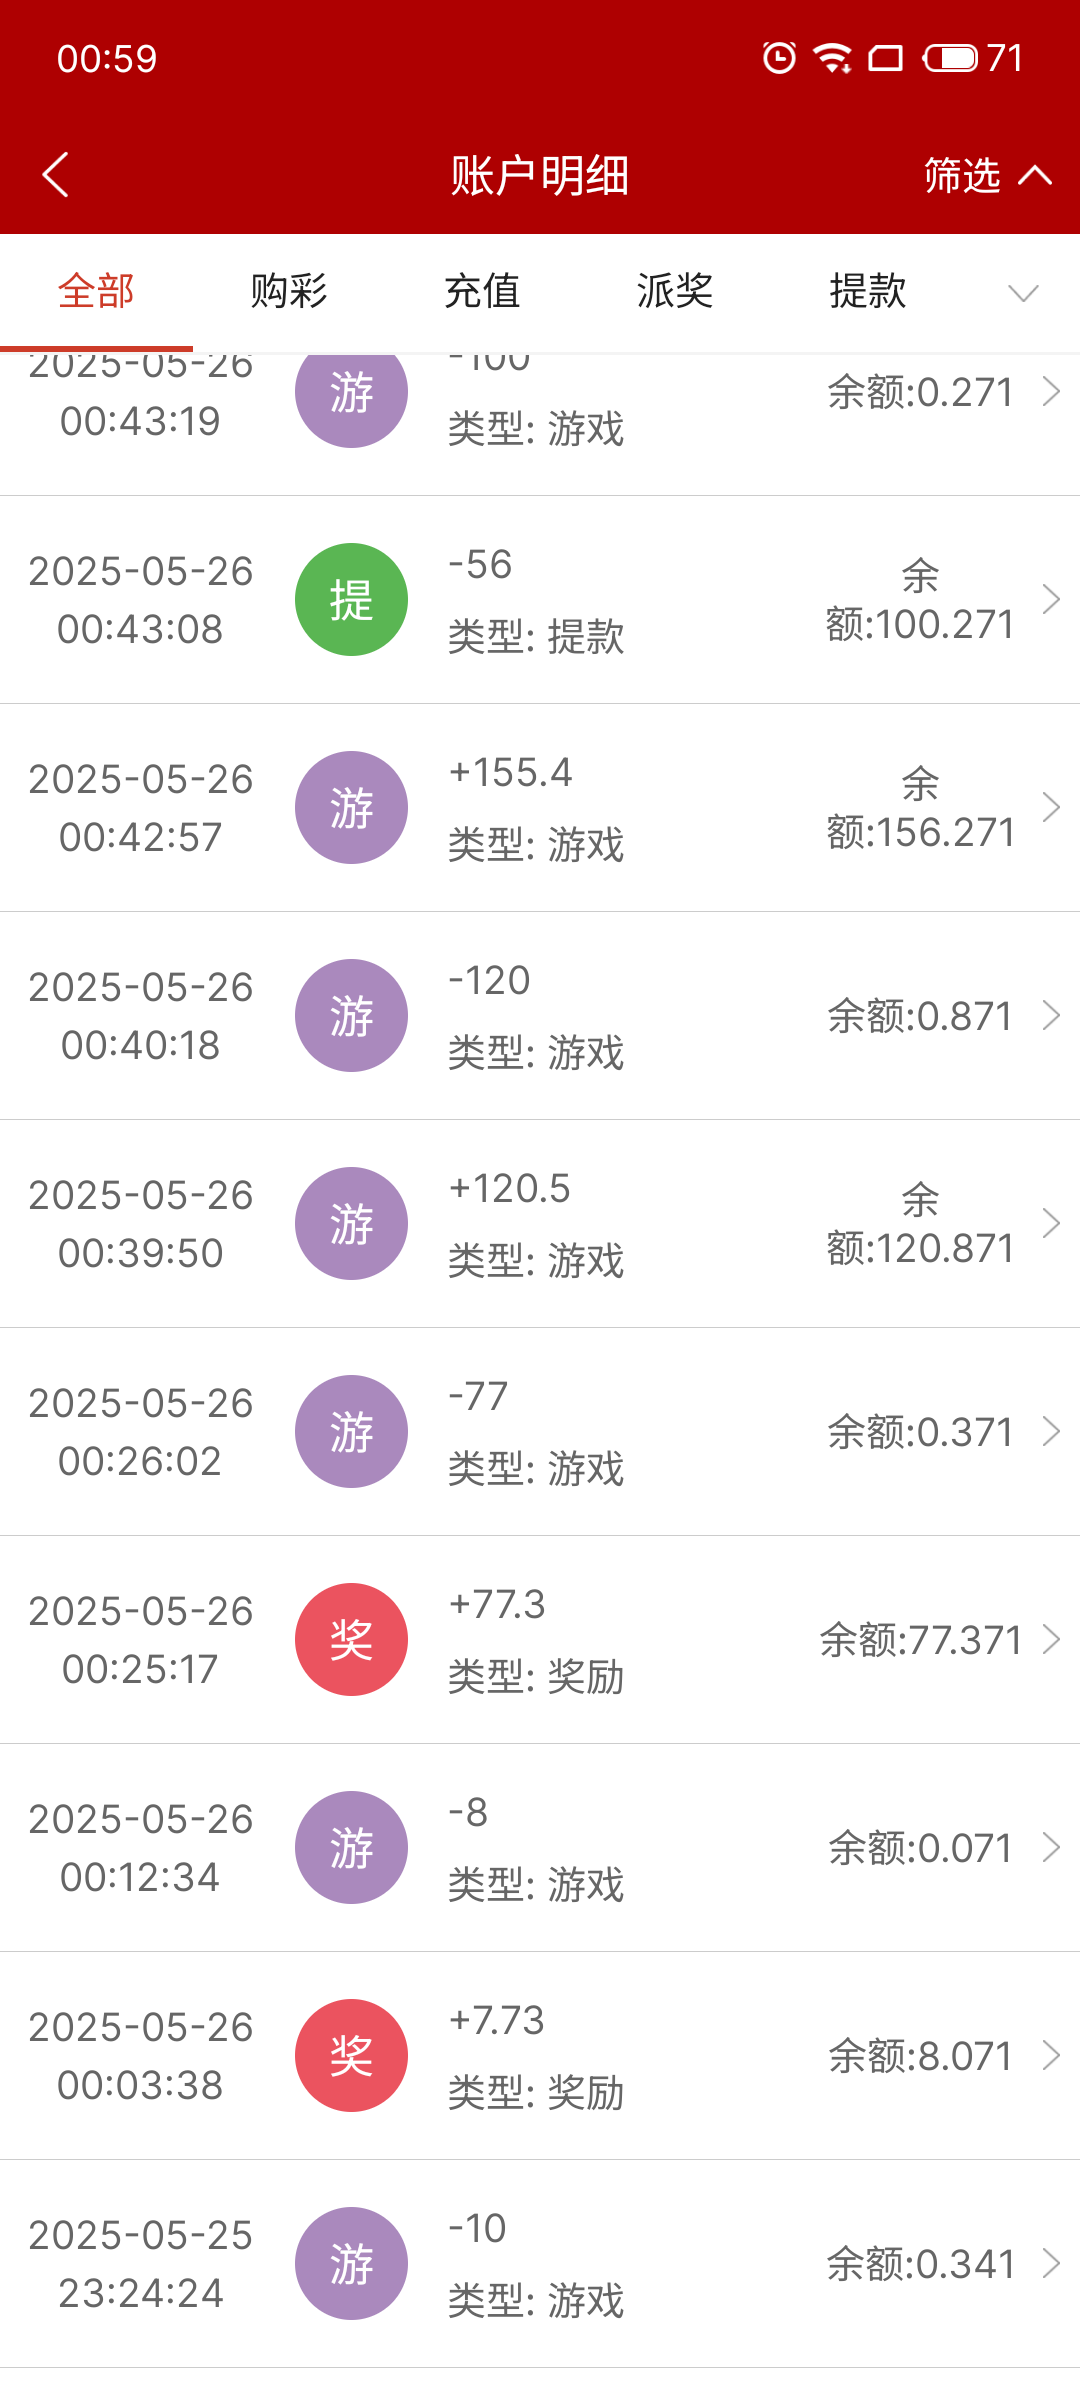The image size is (1080, 2400).
Task: Open details chevron for 余额:77.371 row
Action: 1051,1640
